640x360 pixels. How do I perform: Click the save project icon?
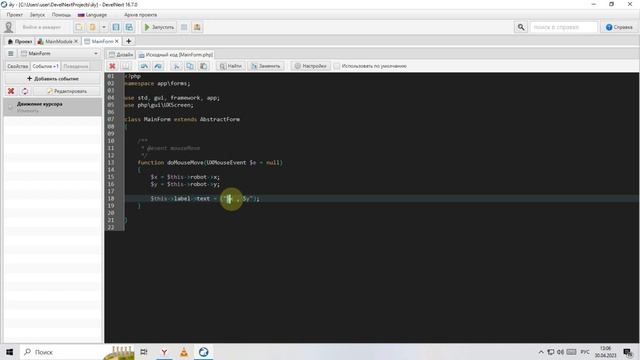(116, 27)
